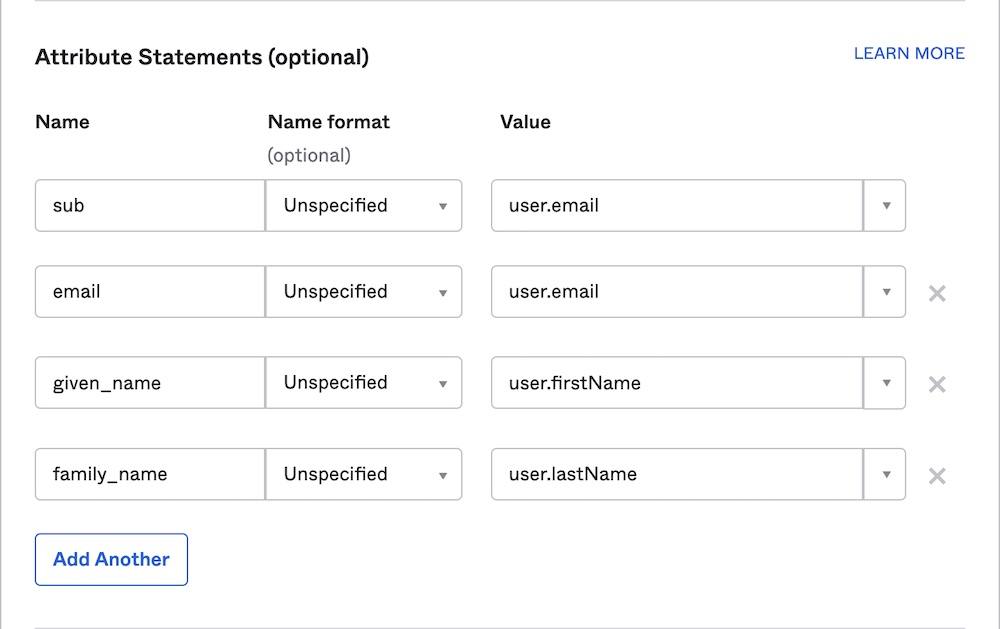Image resolution: width=1000 pixels, height=629 pixels.
Task: Click into the given_name Name field
Action: (x=148, y=383)
